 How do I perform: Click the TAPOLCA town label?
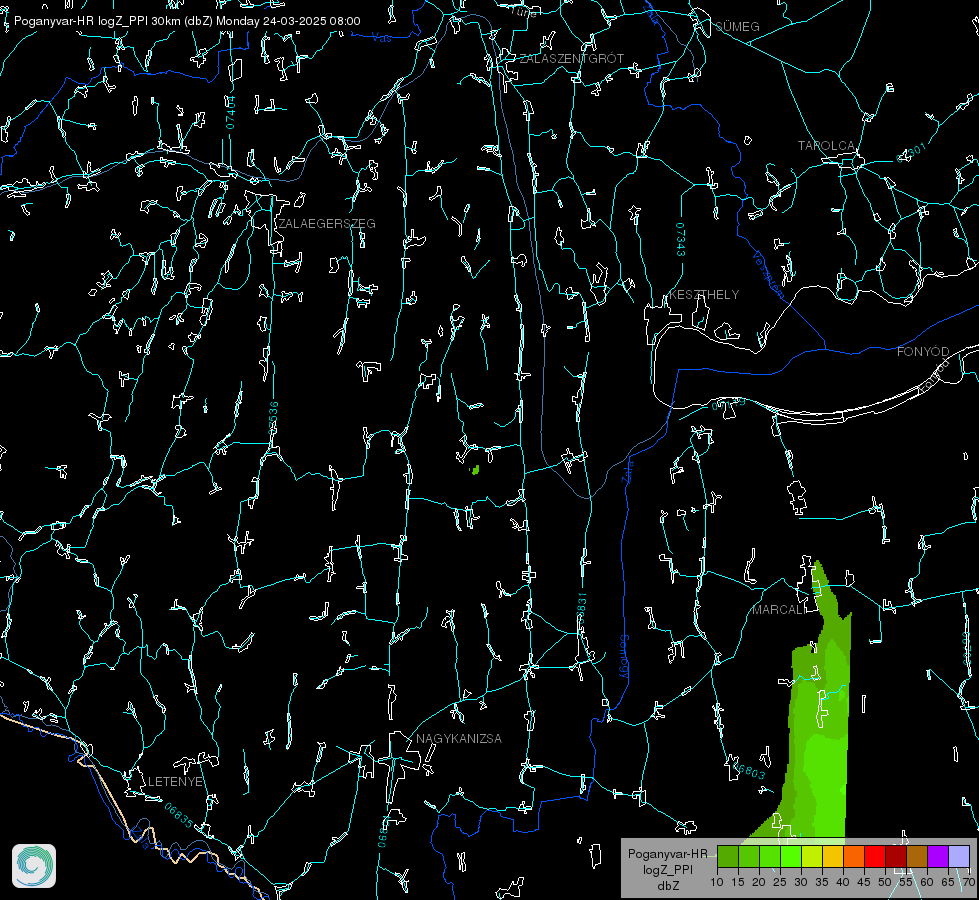point(827,145)
